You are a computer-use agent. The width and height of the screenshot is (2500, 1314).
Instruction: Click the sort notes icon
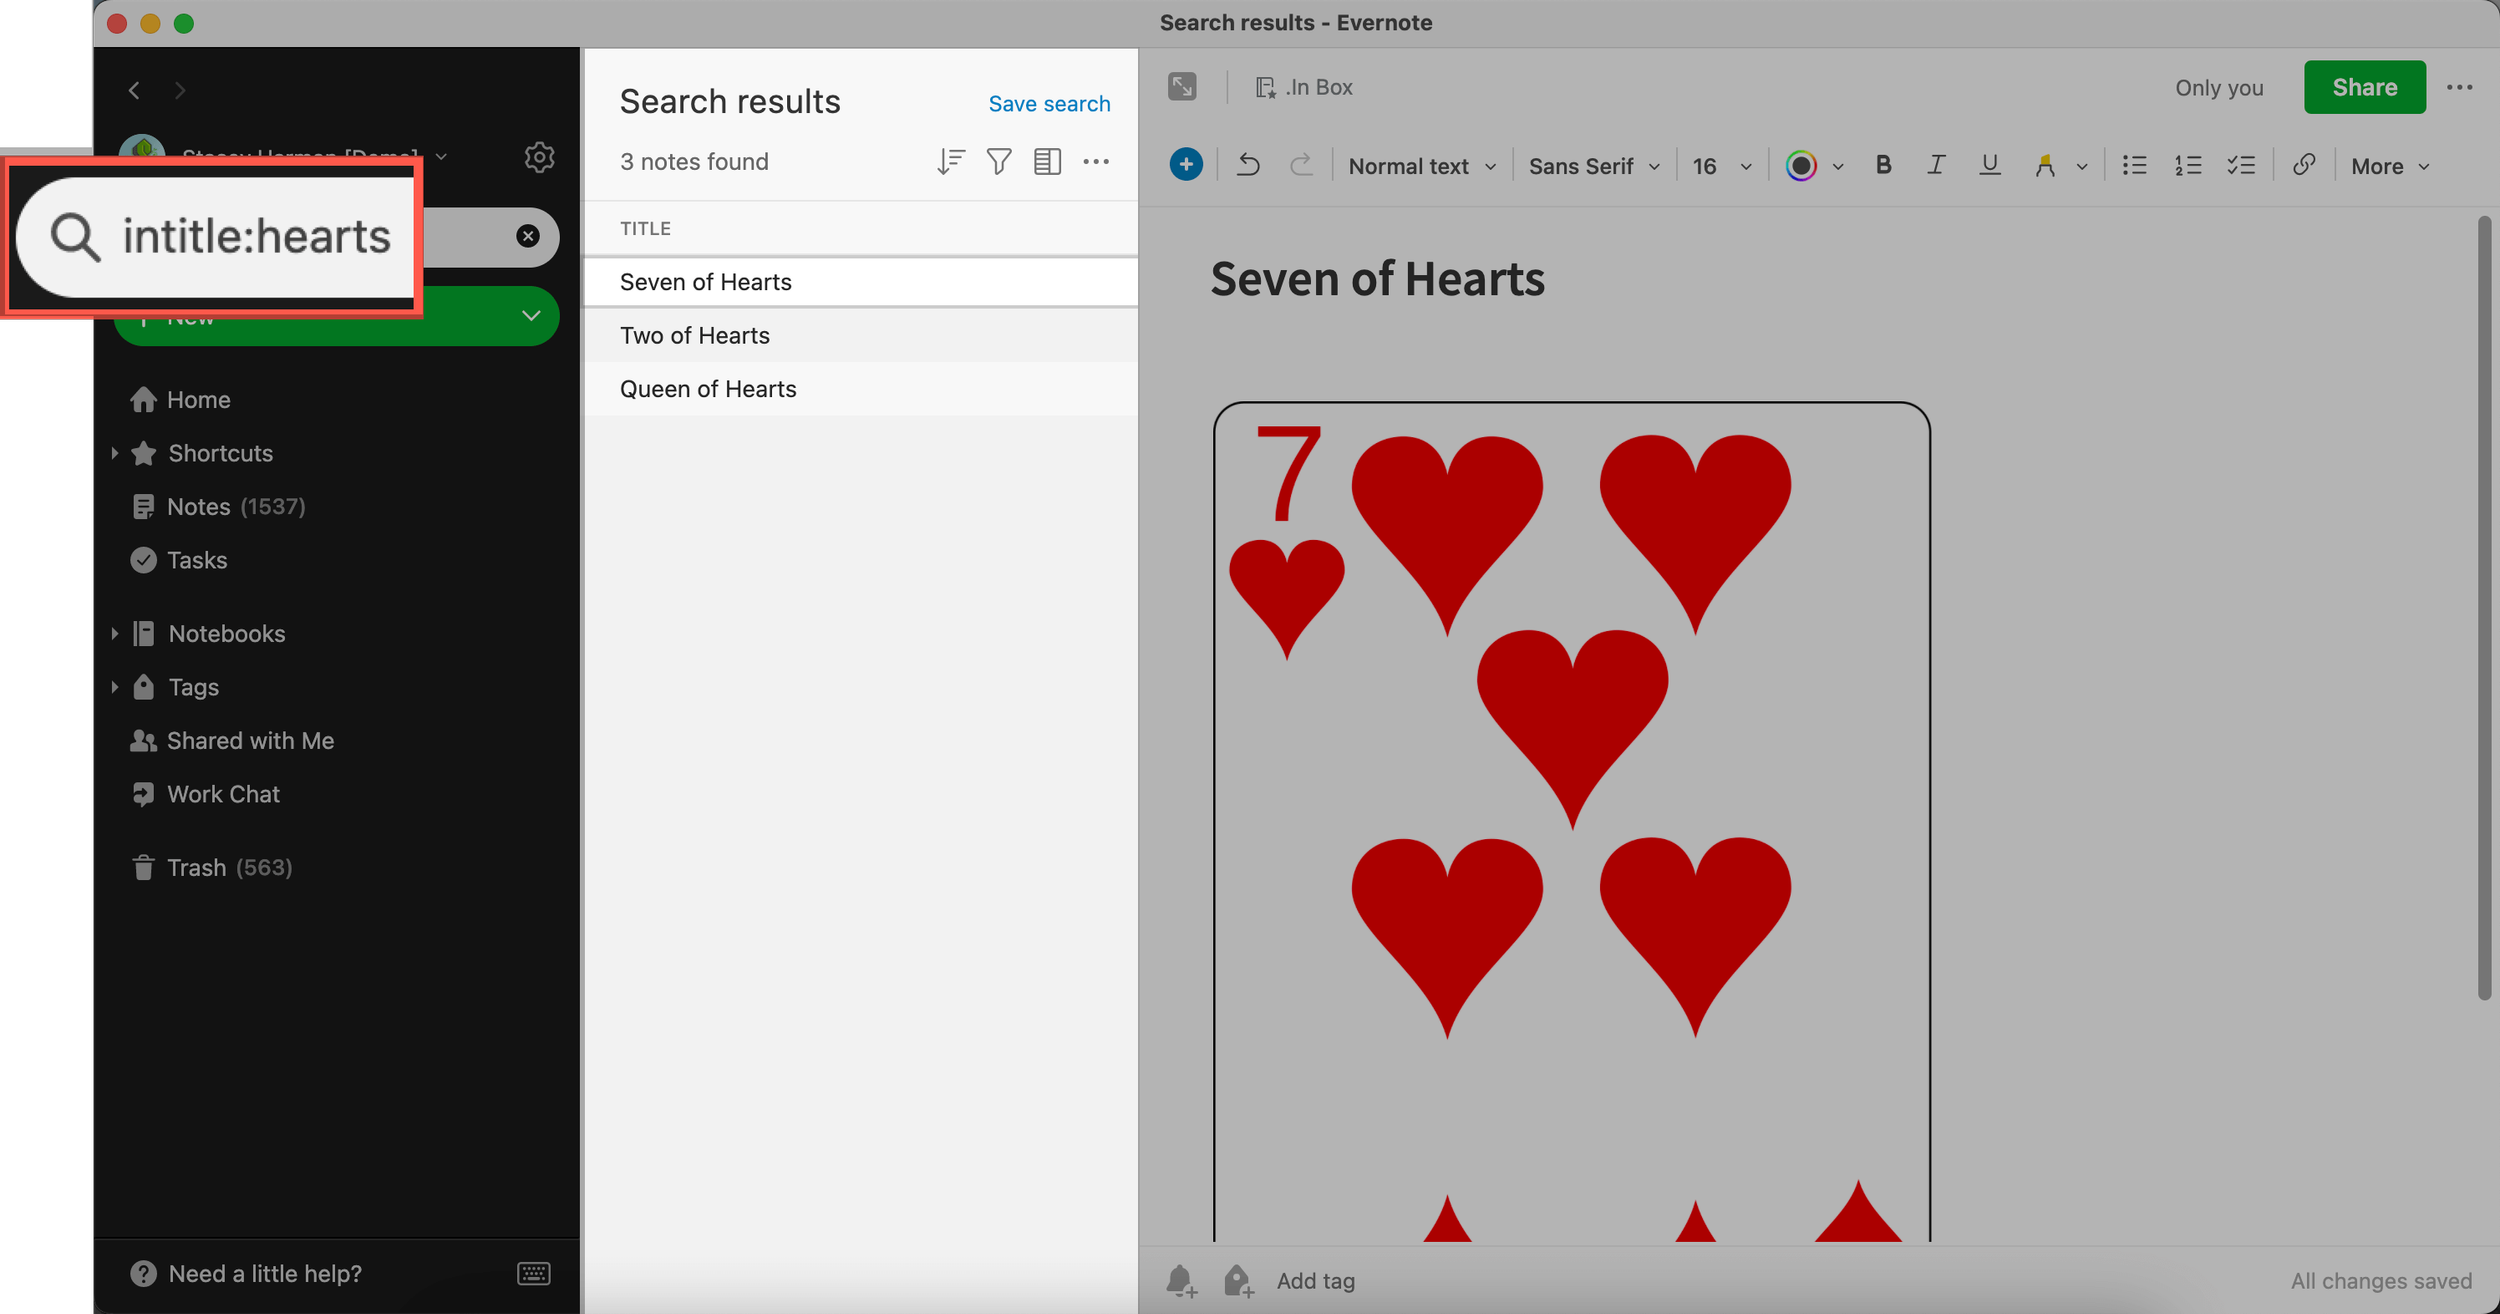point(950,161)
